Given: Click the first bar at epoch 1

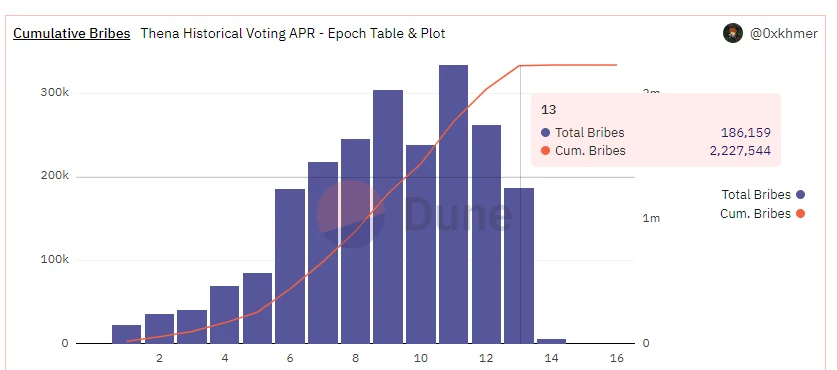Looking at the screenshot, I should click(x=127, y=334).
